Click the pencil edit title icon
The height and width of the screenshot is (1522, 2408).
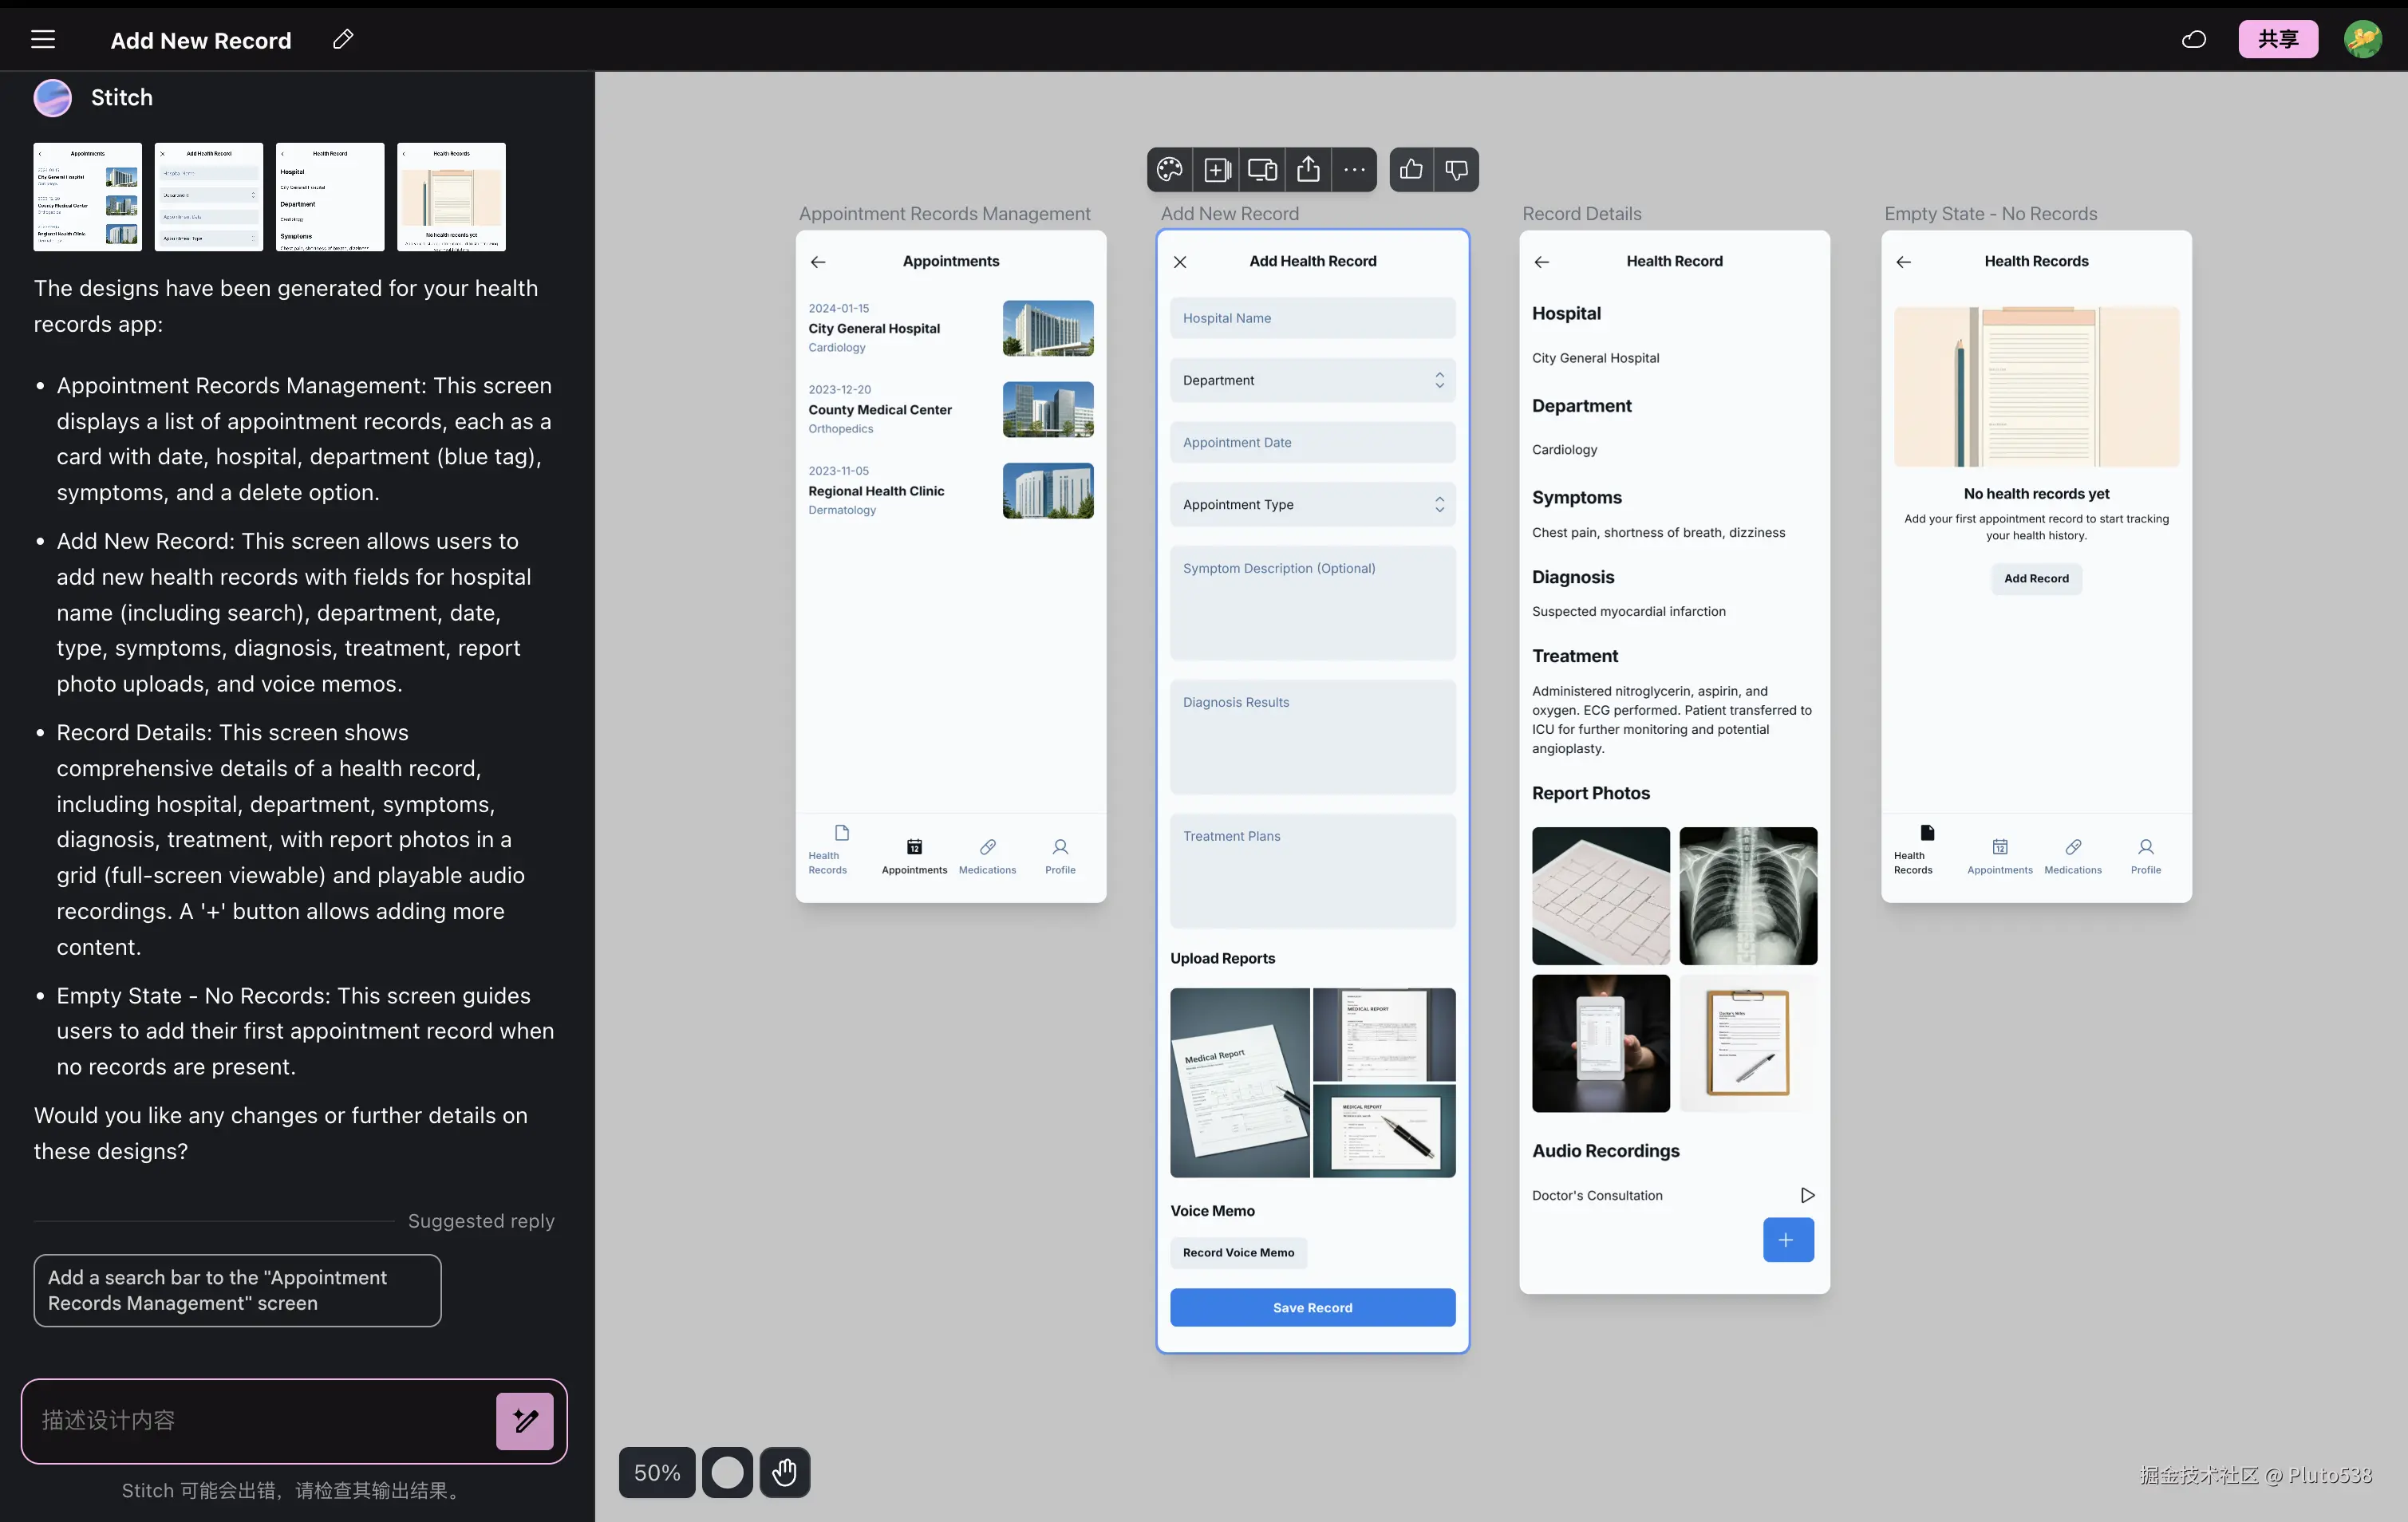click(x=343, y=40)
